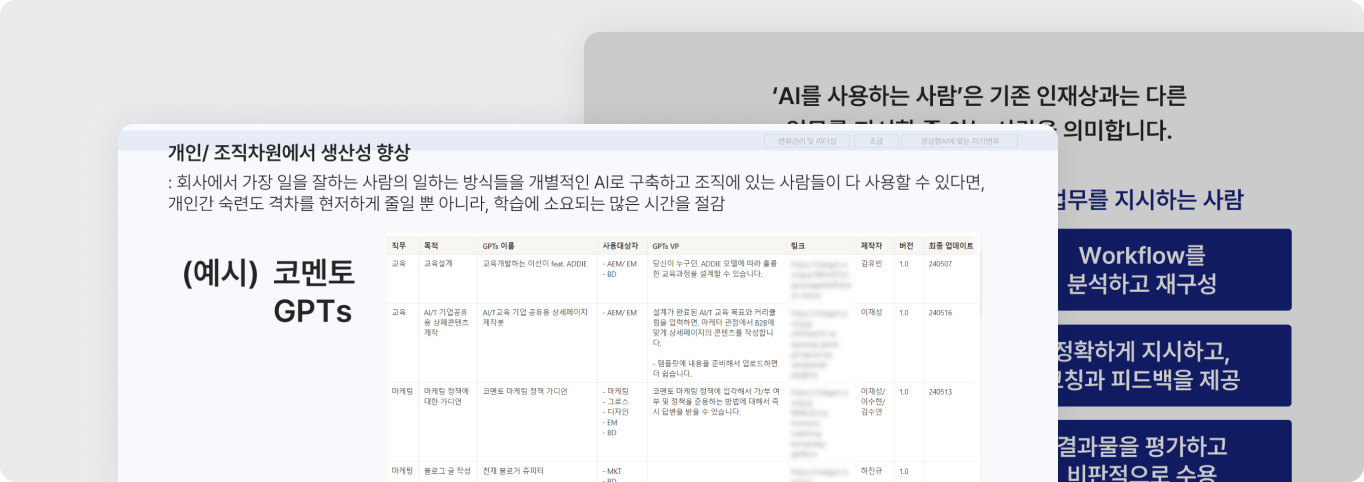Click the '사용대상자' column header
1364x482 pixels.
click(620, 245)
